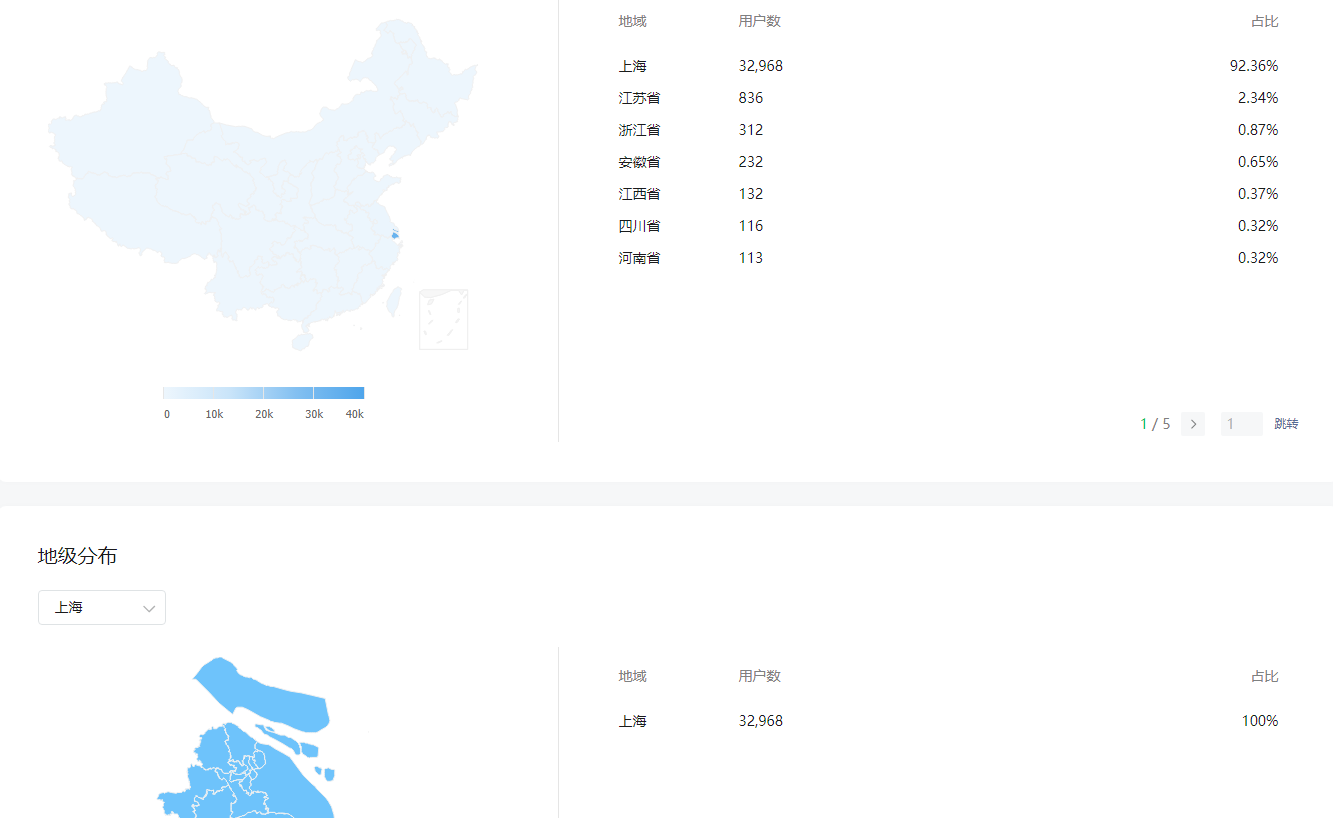Click 占比 header in province table
Viewport: 1333px width, 818px height.
[1265, 21]
